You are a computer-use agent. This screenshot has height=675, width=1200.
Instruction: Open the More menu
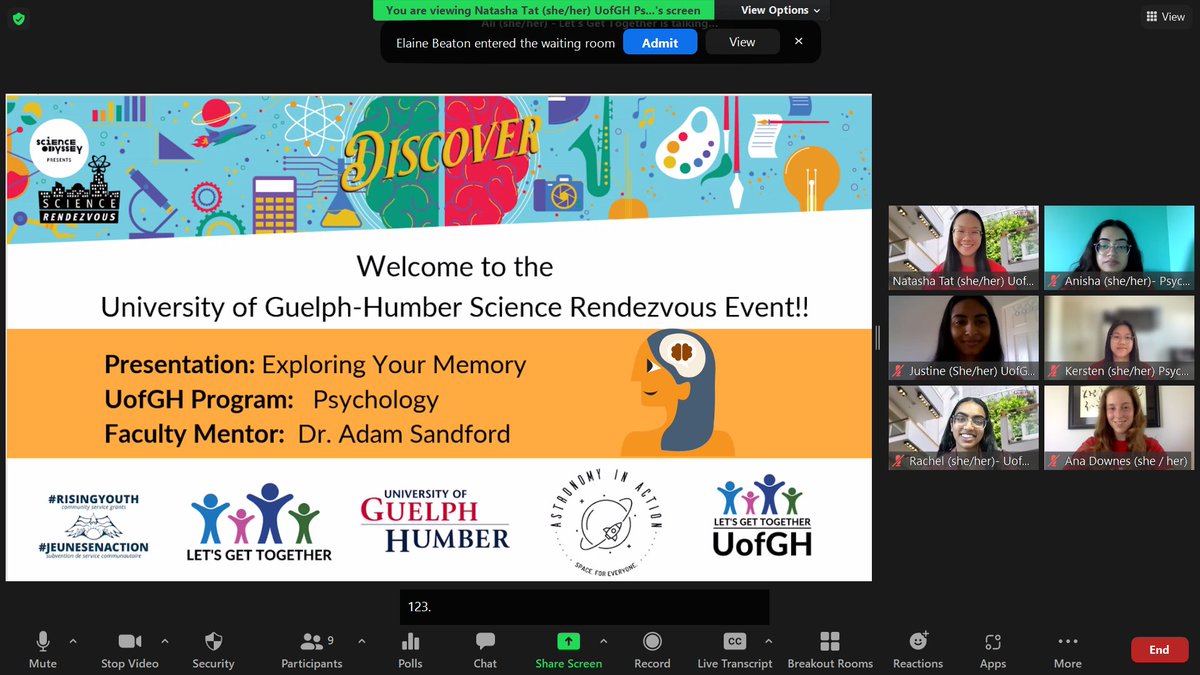(x=1066, y=649)
